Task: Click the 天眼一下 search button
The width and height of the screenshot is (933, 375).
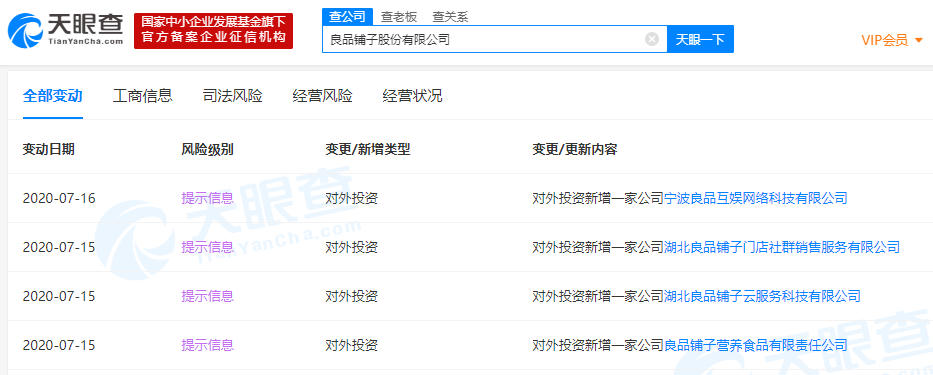Action: click(x=700, y=39)
